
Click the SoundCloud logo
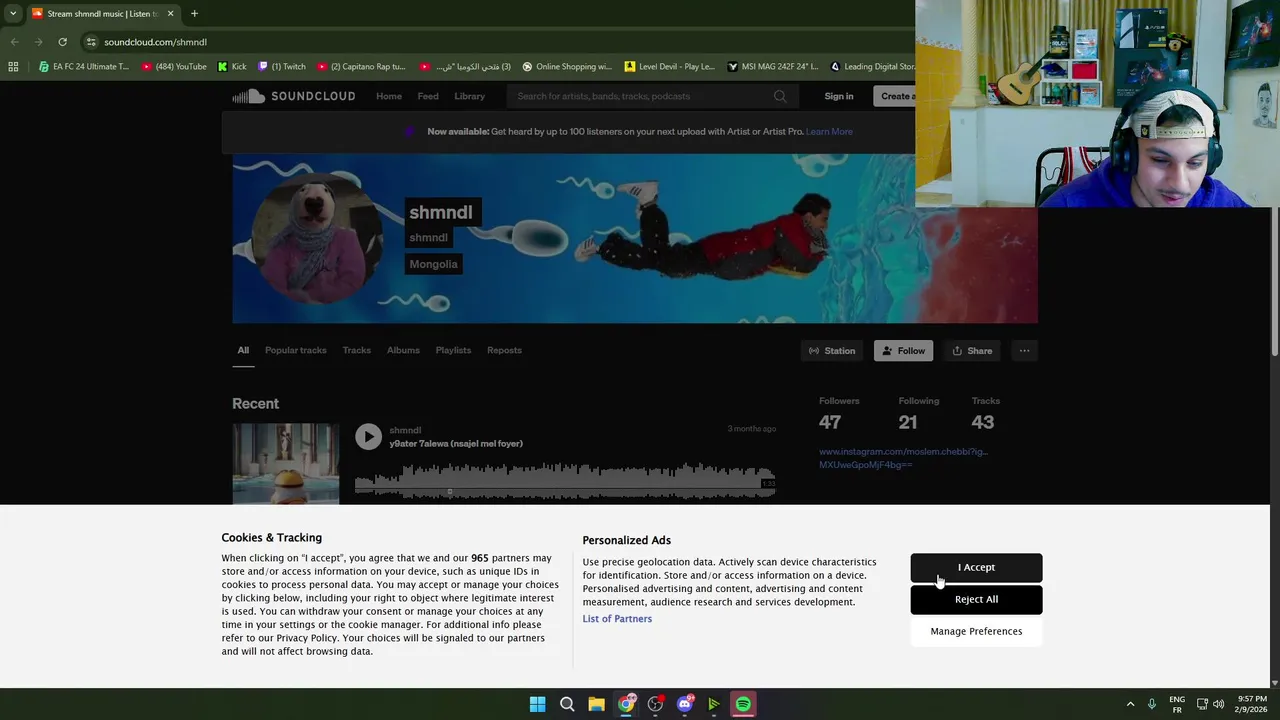tap(294, 96)
